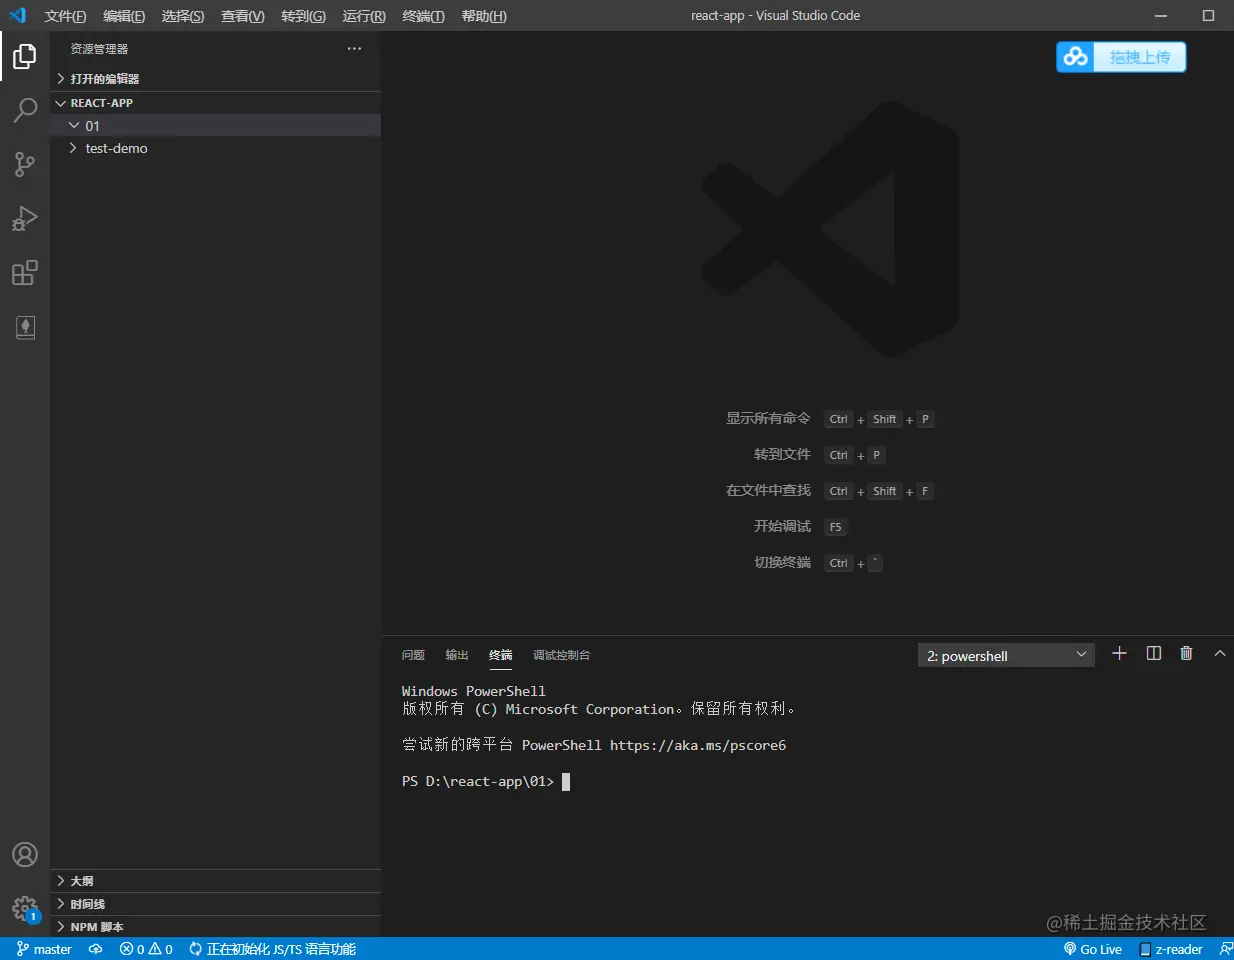1234x960 pixels.
Task: Switch to the 输出 panel tab
Action: (457, 655)
